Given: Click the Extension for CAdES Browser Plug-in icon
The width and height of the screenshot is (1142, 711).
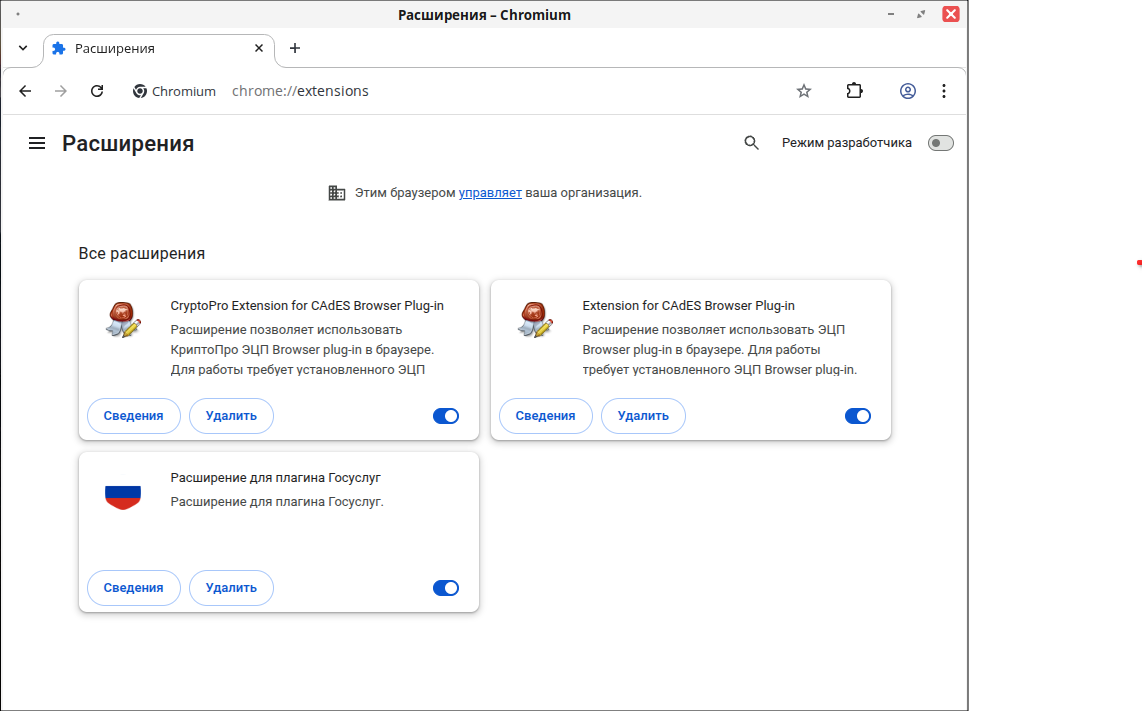Looking at the screenshot, I should [x=535, y=320].
